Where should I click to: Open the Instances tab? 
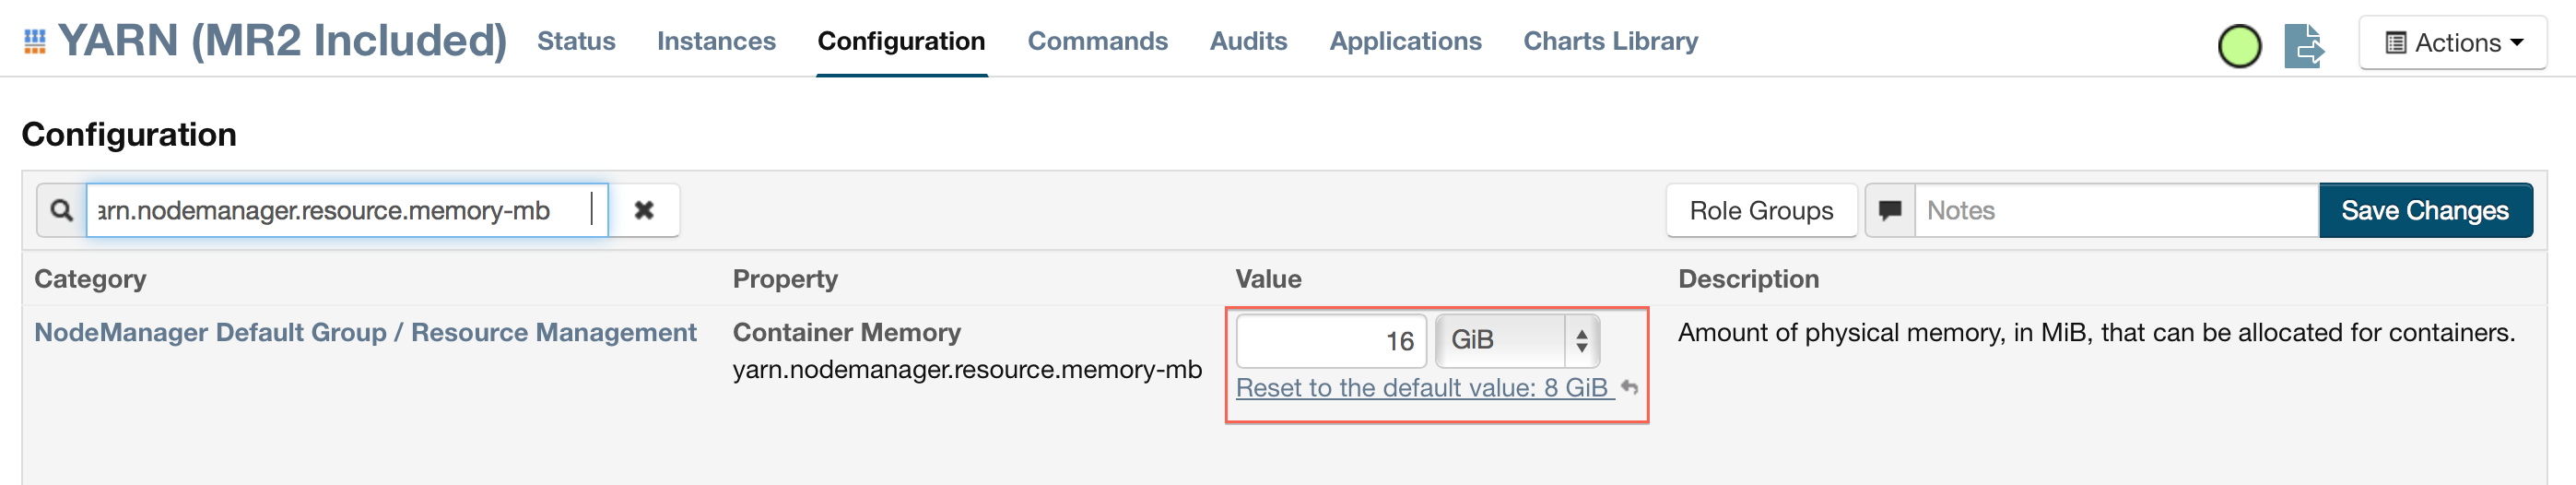click(716, 41)
